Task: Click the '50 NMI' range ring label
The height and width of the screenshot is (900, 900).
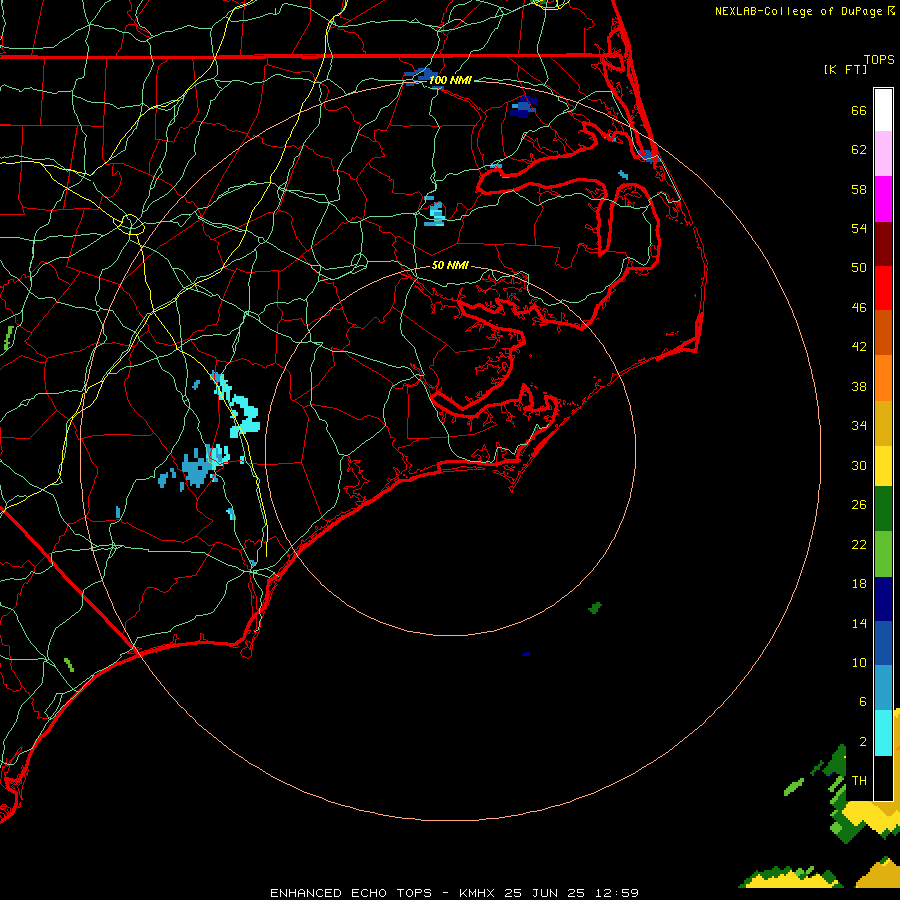Action: pyautogui.click(x=450, y=265)
